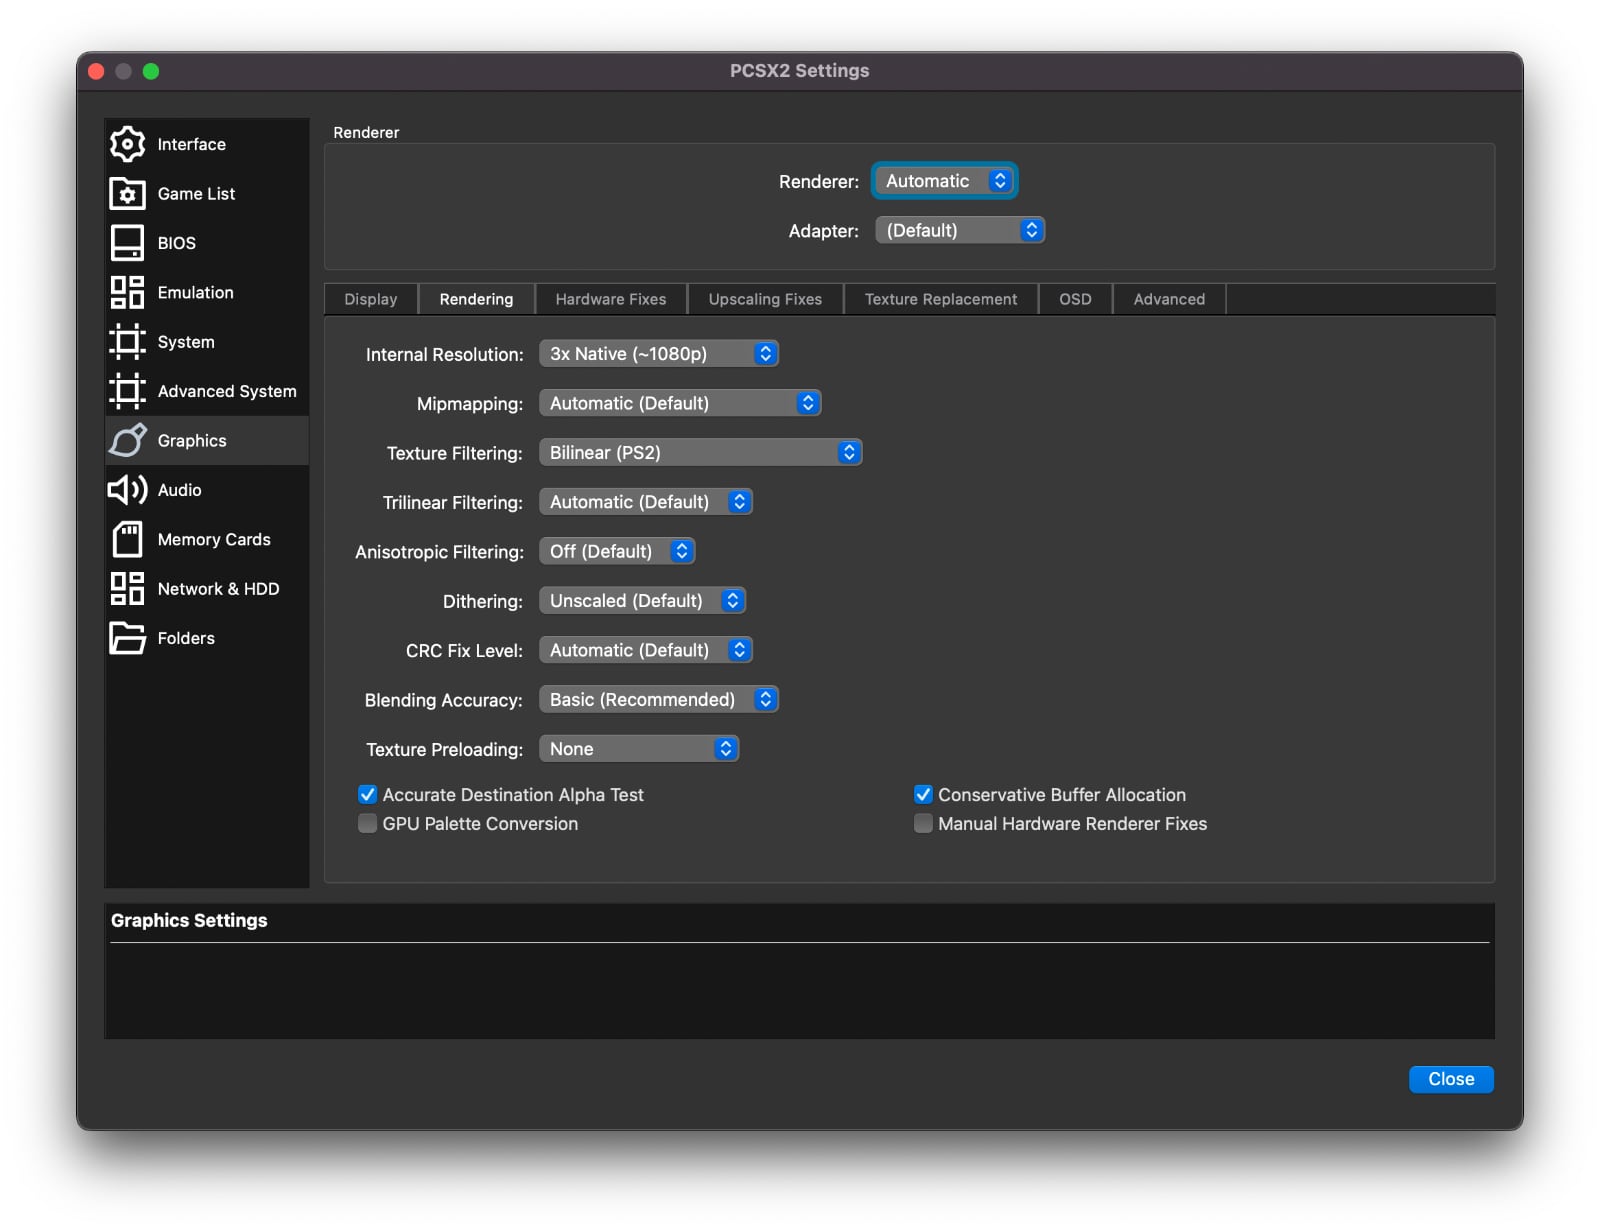
Task: Click the Memory Cards SD icon
Action: point(127,539)
